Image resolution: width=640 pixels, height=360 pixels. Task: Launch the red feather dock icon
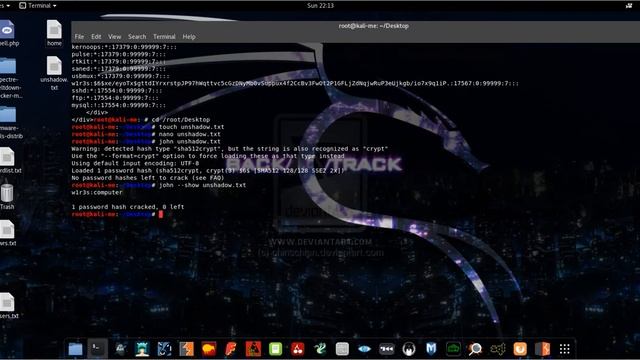(x=231, y=349)
